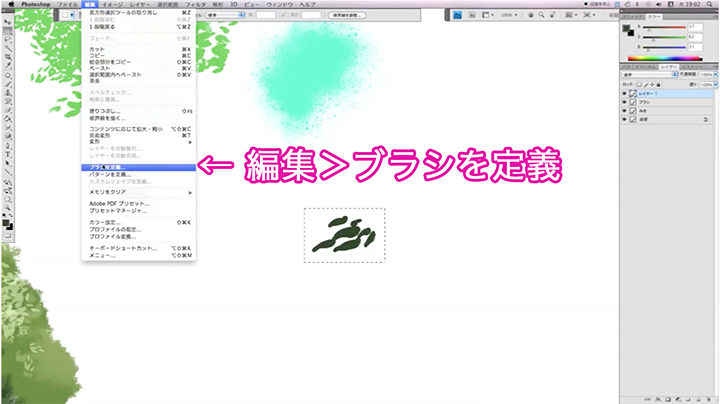Click the toolbox foreground color swatch

pyautogui.click(x=6, y=223)
